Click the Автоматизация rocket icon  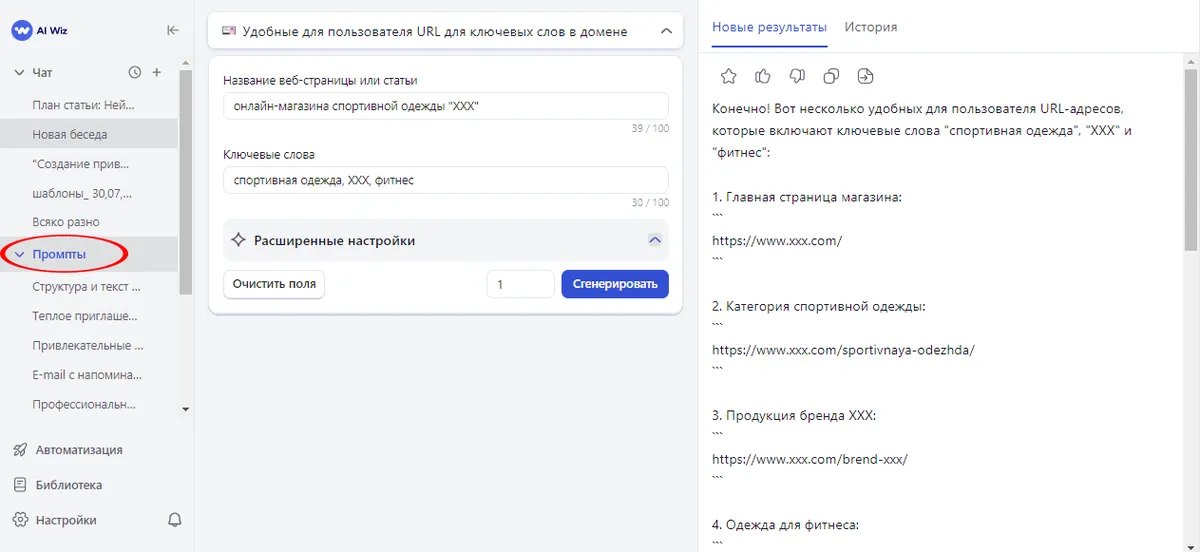tap(20, 450)
